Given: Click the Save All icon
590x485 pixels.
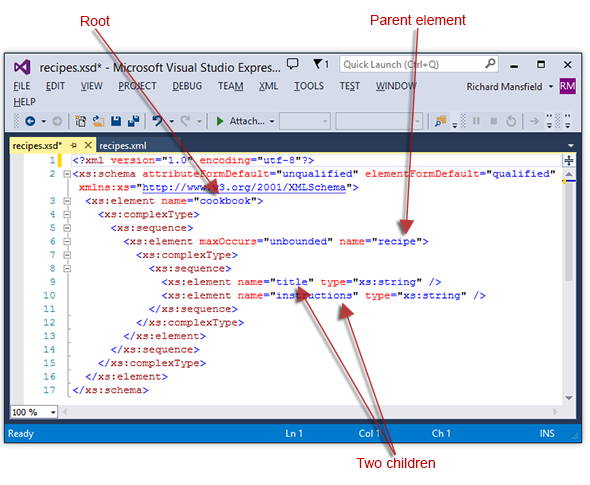Looking at the screenshot, I should tap(134, 121).
